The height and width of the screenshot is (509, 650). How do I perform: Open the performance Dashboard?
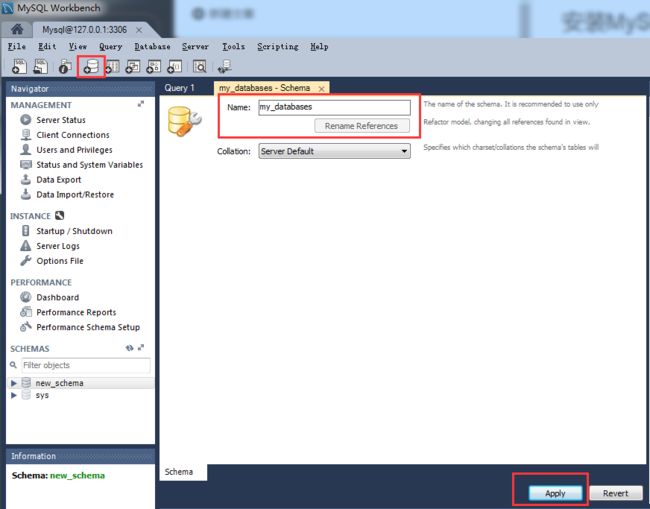tap(58, 297)
